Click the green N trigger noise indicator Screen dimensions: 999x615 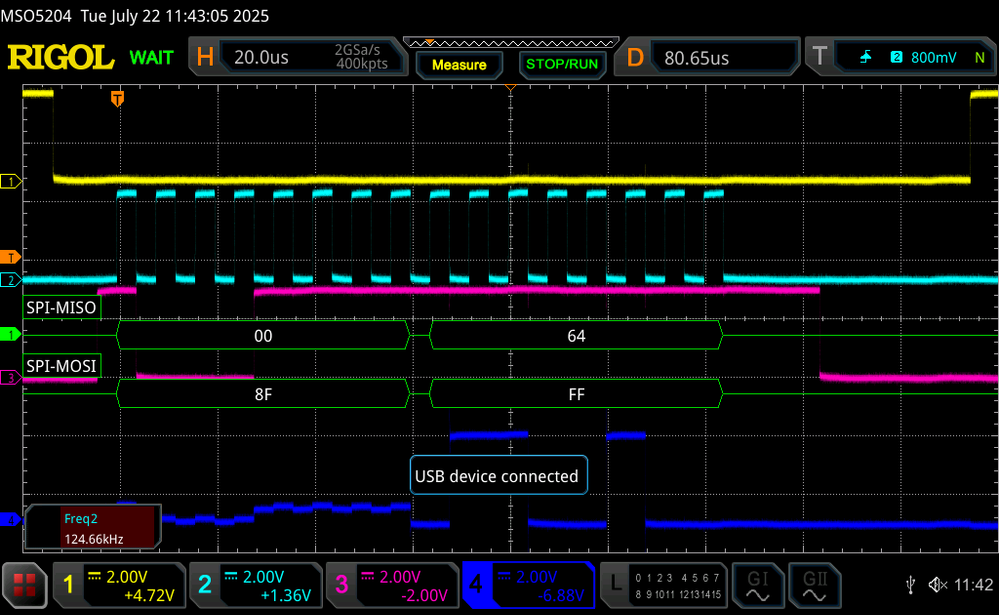[979, 58]
